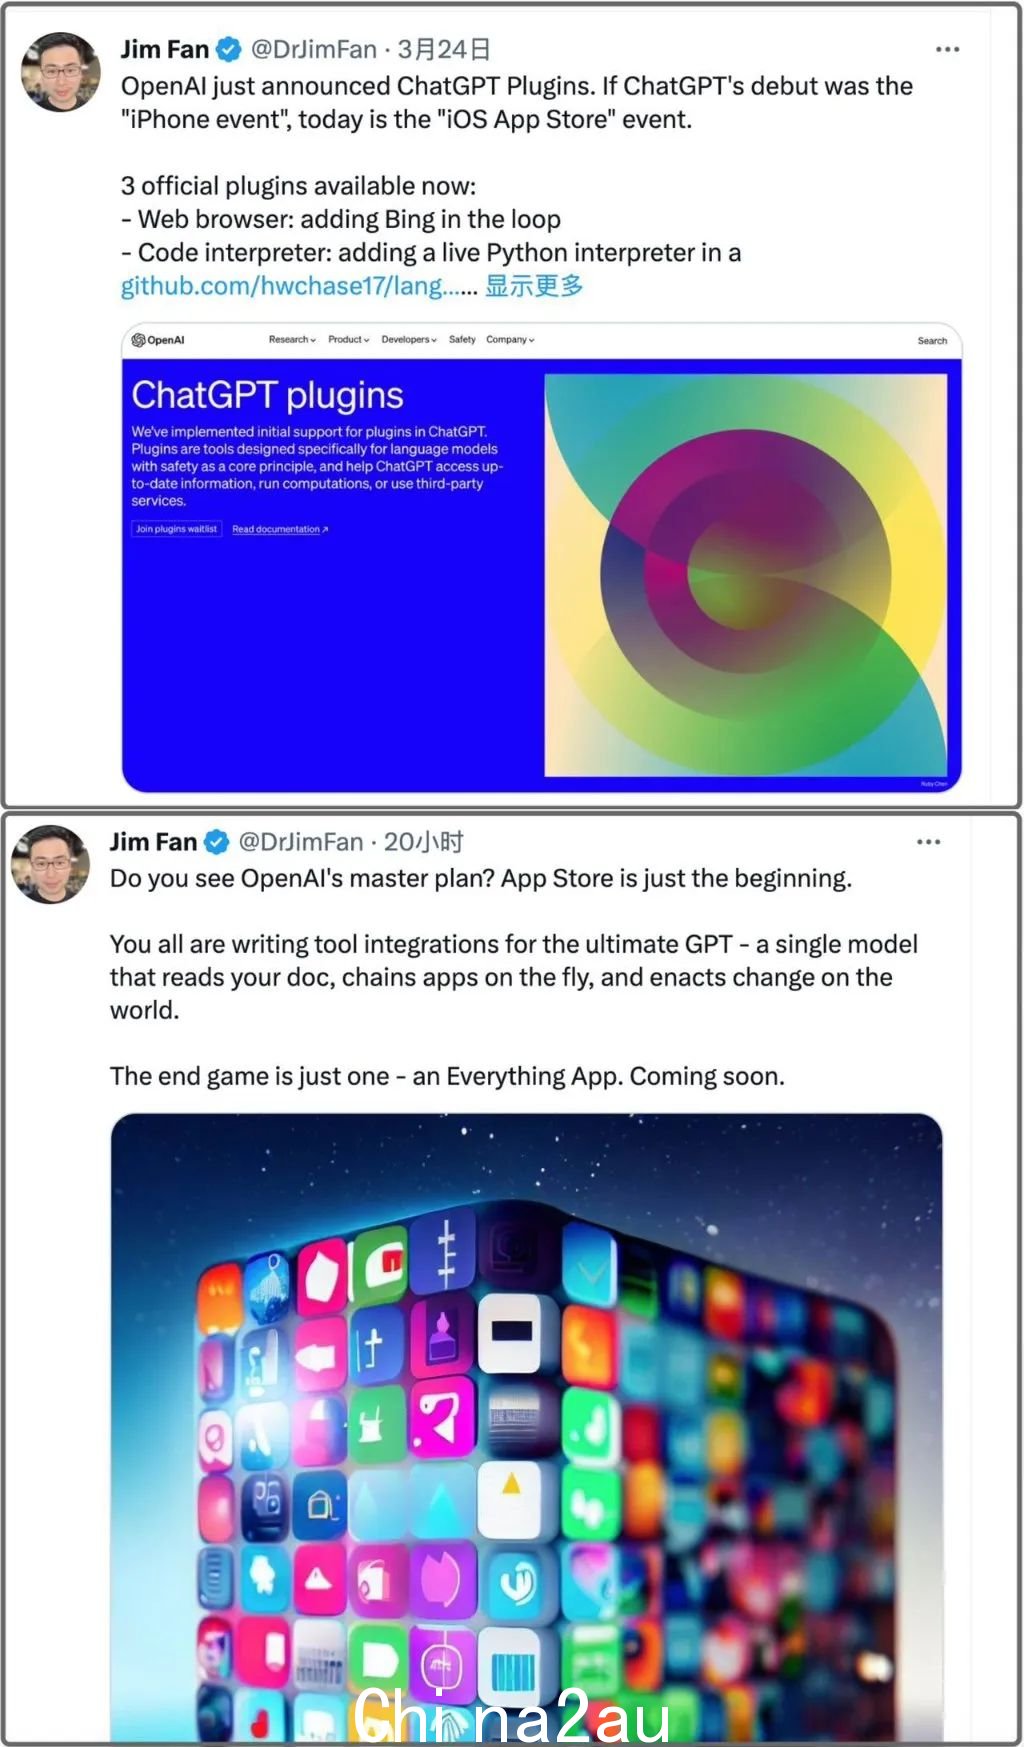This screenshot has width=1024, height=1747.
Task: Open the ChatGPT plugins gradient artwork
Action: (746, 575)
